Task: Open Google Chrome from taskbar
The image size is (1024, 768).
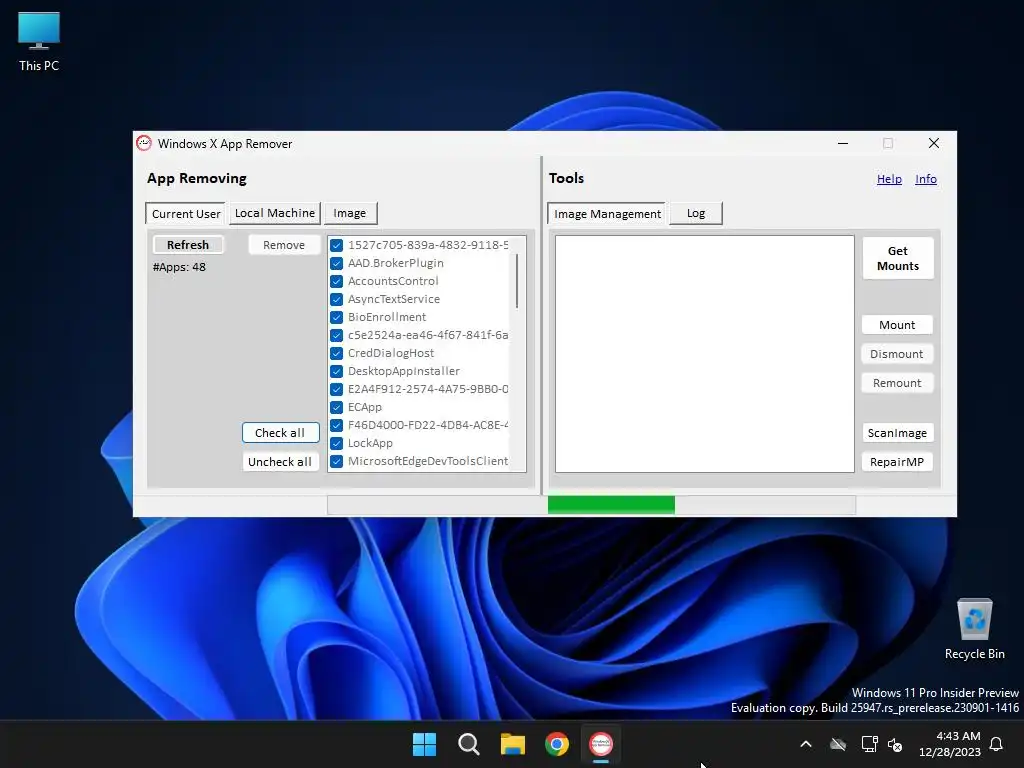Action: [557, 744]
